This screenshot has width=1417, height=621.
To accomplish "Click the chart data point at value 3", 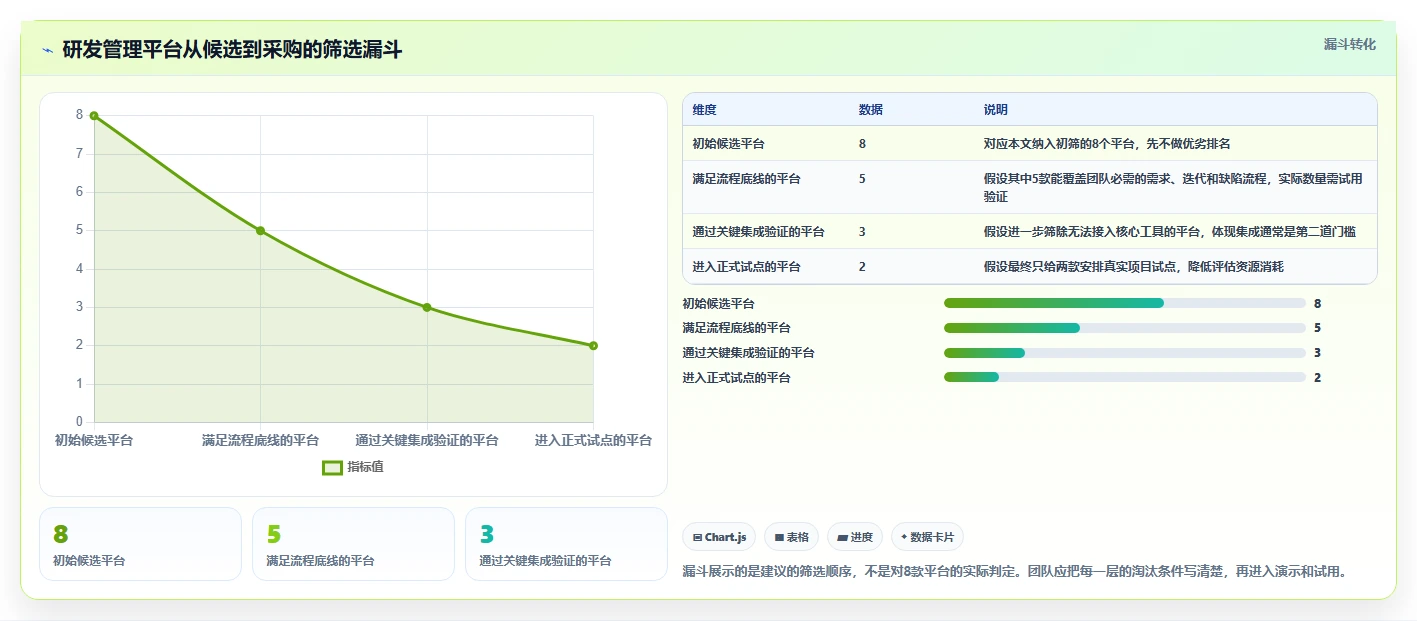I will [x=427, y=308].
